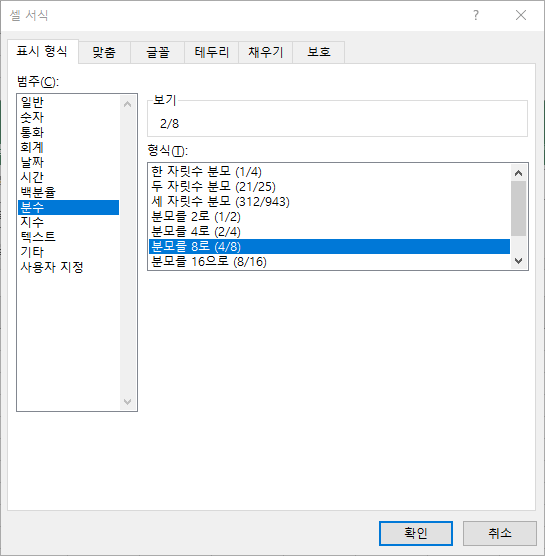Pick the 백분율 category
545x556 pixels.
click(68, 192)
